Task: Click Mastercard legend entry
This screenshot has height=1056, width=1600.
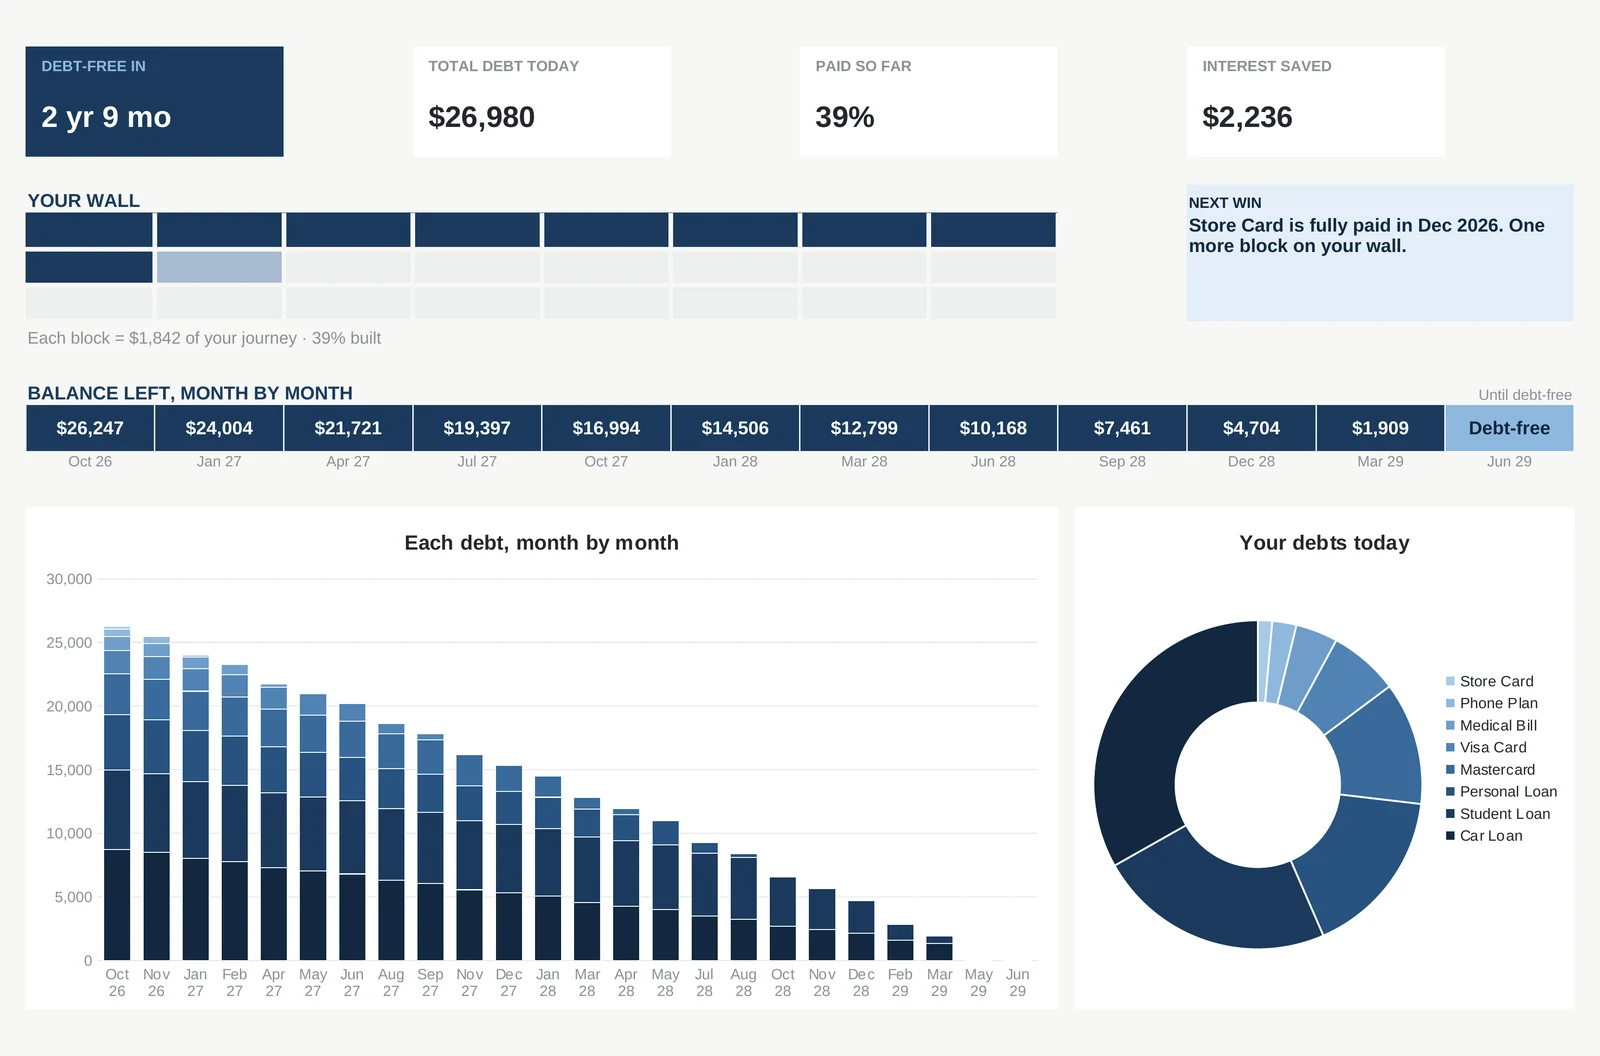Action: click(x=1490, y=769)
